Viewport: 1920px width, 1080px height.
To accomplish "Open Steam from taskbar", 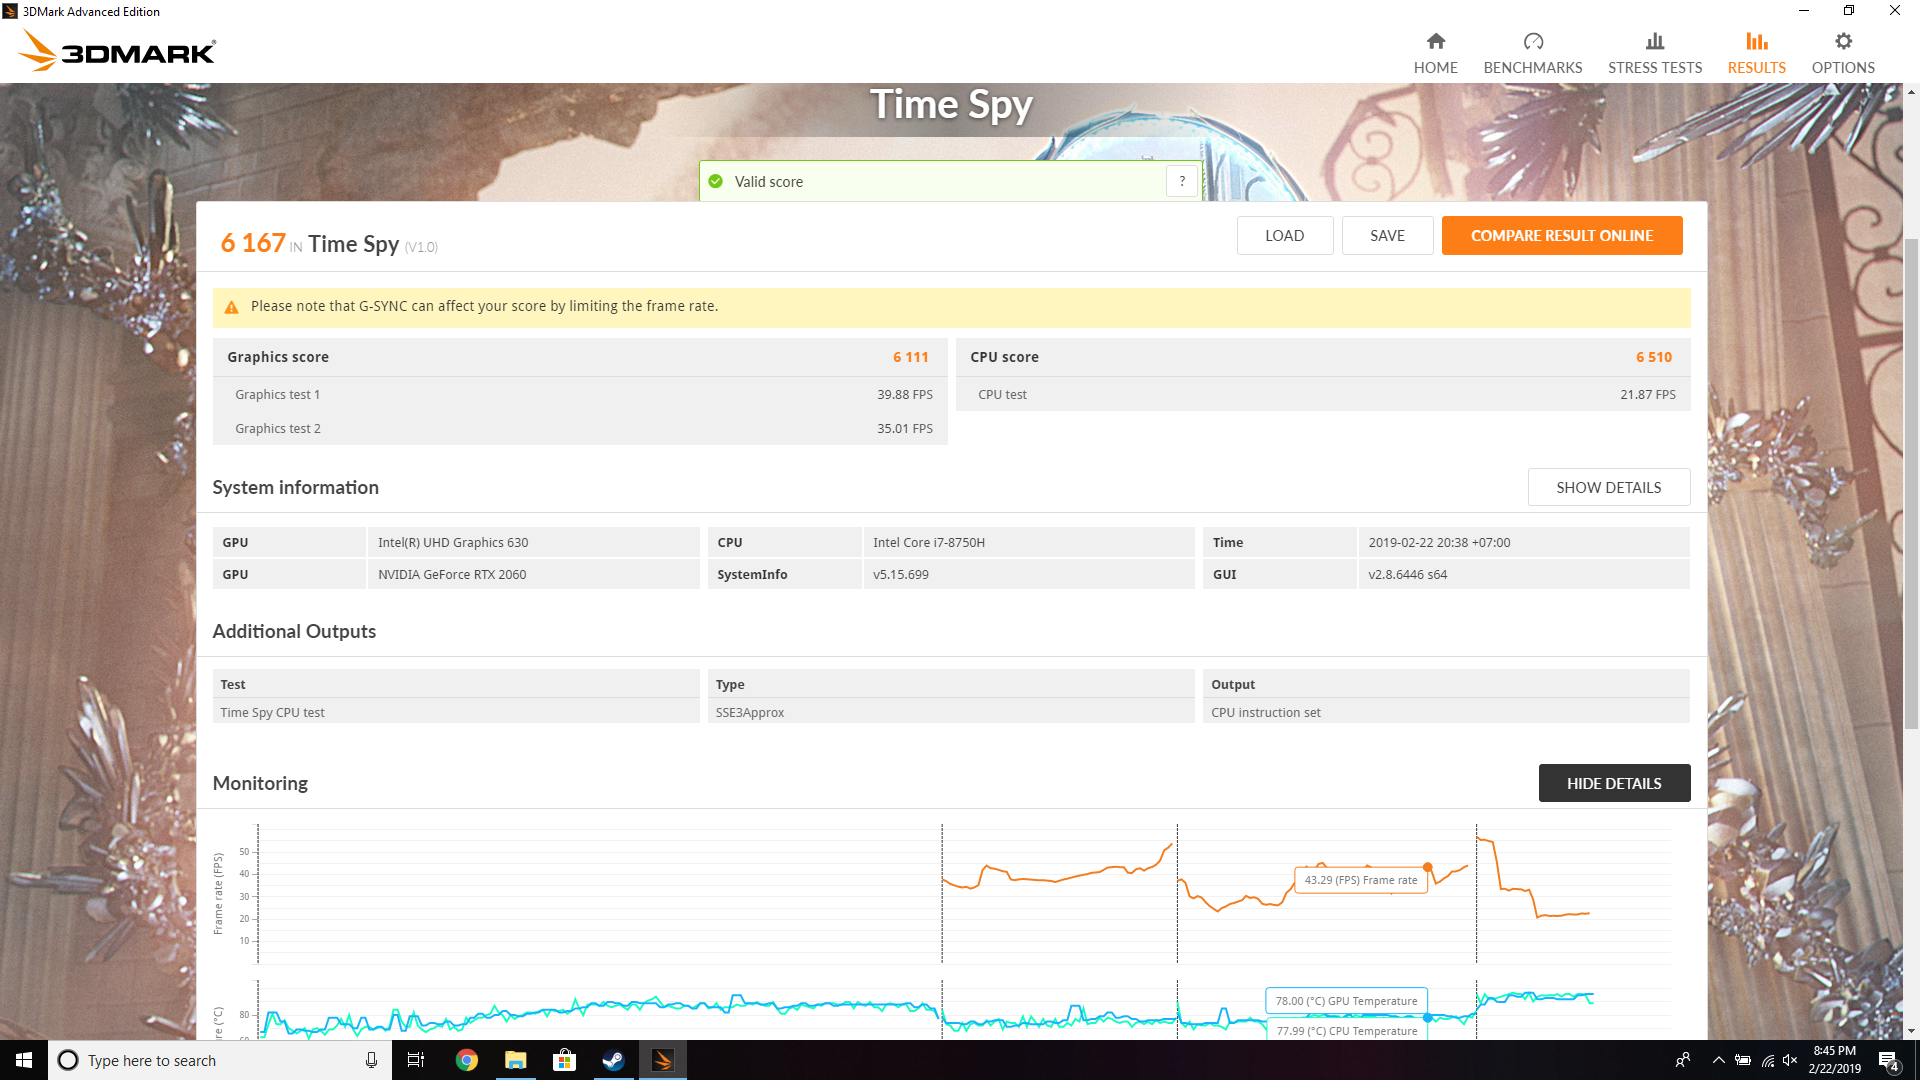I will coord(613,1060).
